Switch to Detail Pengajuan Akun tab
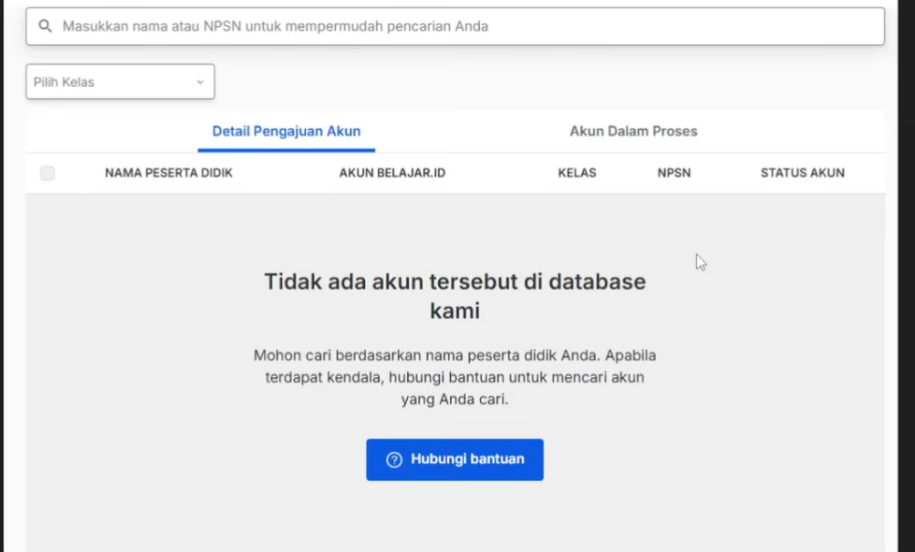 coord(287,131)
